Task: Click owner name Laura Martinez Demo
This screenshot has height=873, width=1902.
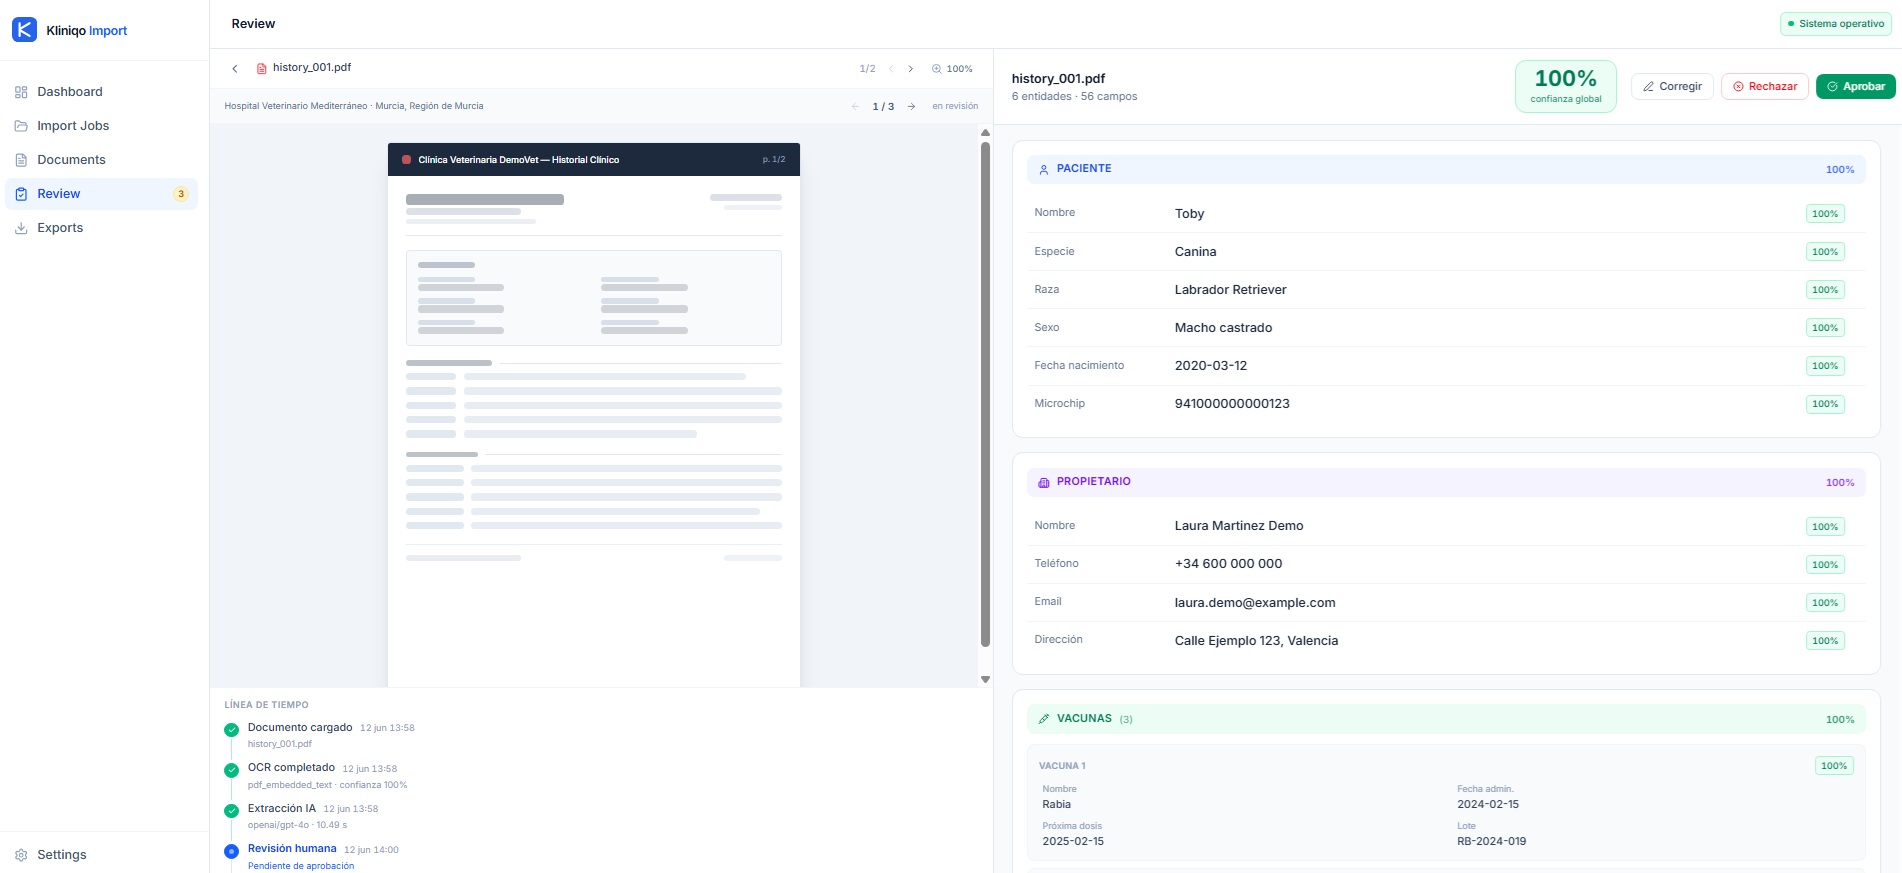Action: pos(1239,526)
